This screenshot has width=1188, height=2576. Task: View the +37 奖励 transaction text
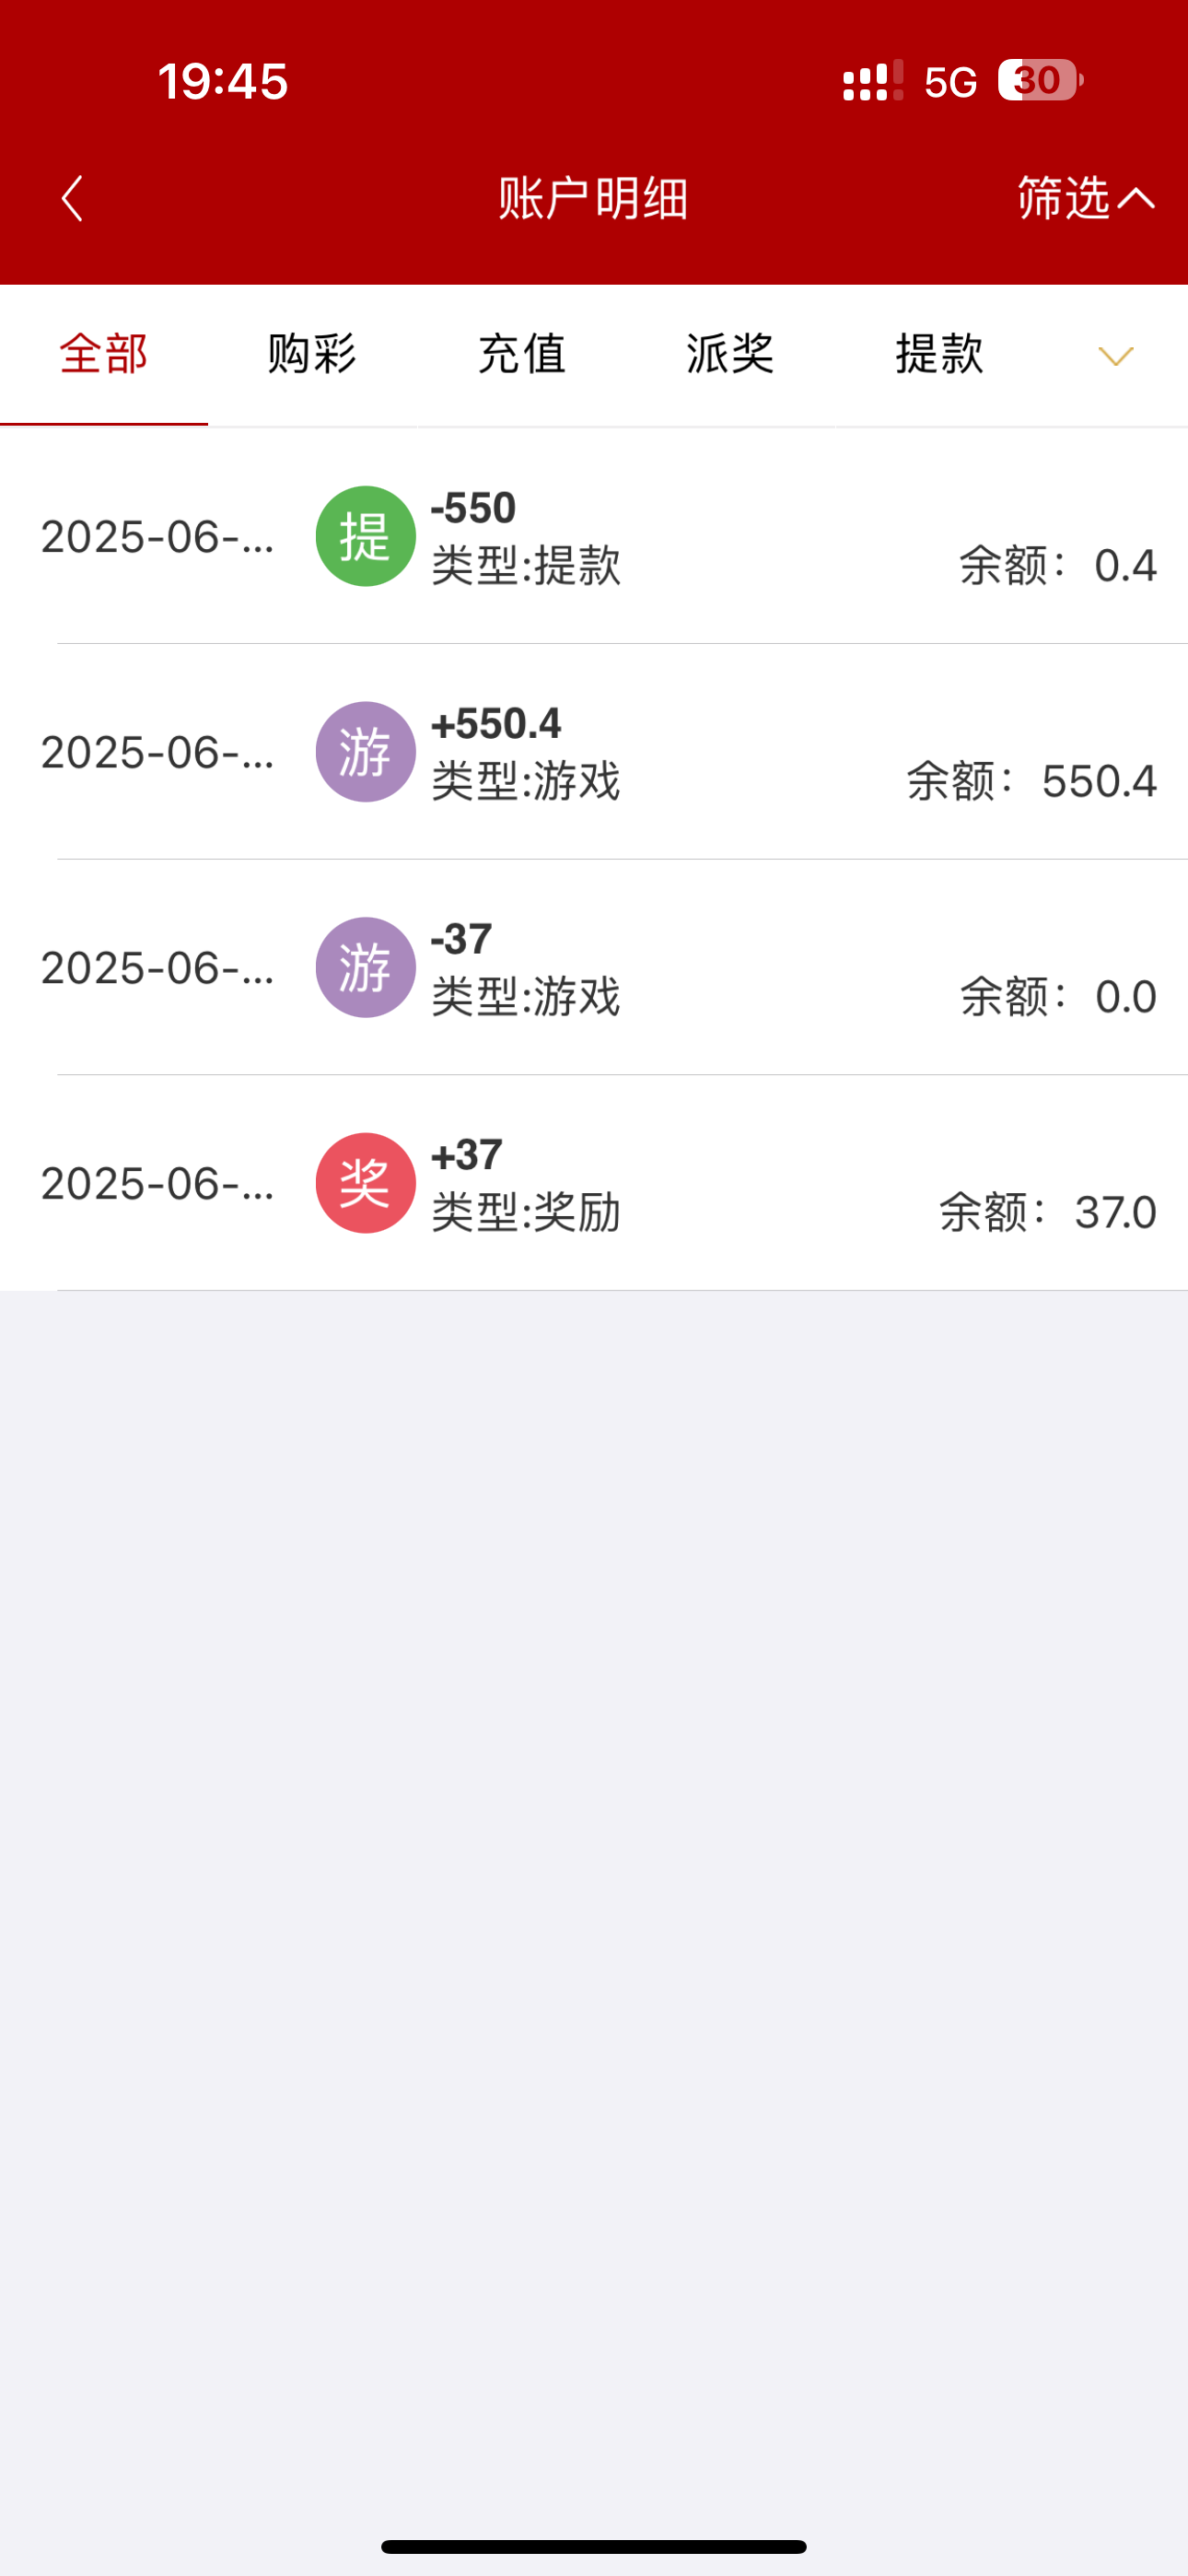526,1184
